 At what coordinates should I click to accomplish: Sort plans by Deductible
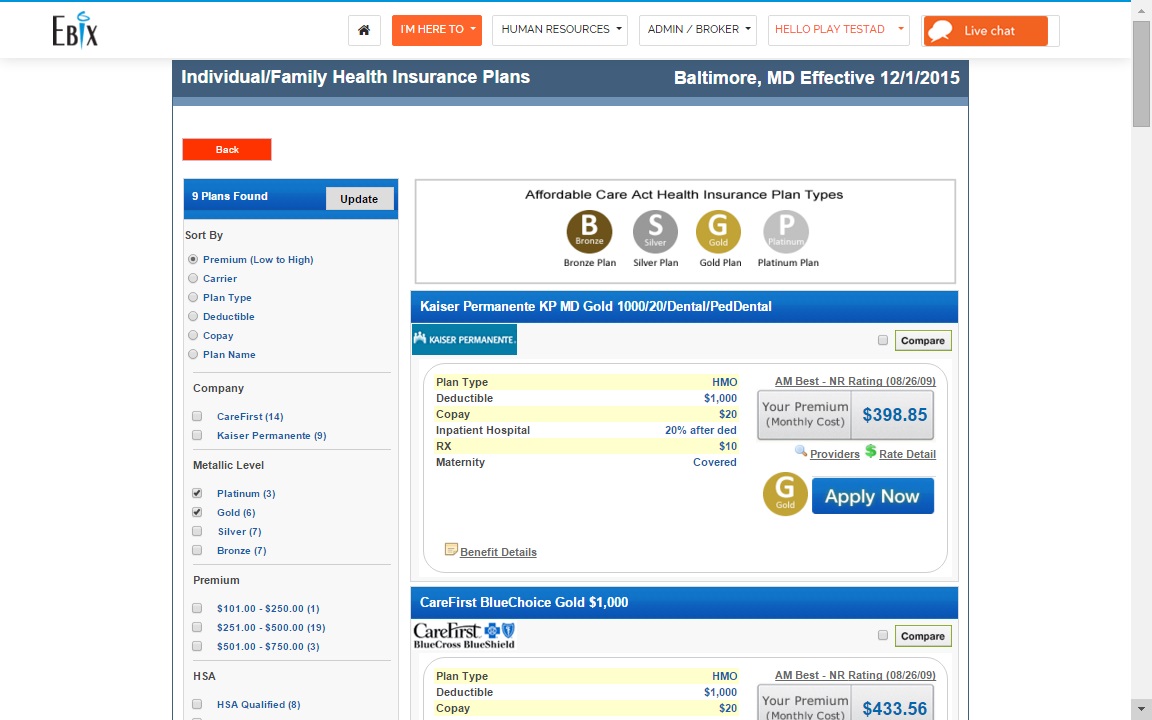pos(193,317)
